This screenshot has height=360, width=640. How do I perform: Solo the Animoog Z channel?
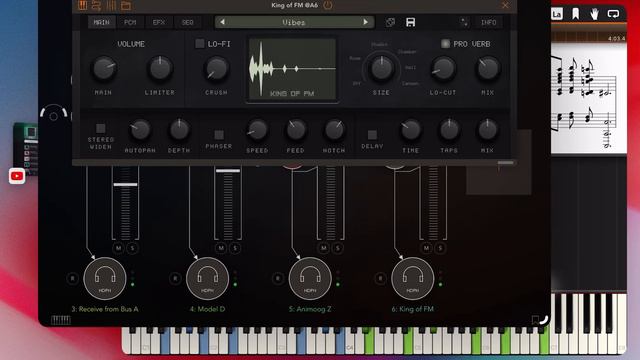click(x=338, y=248)
